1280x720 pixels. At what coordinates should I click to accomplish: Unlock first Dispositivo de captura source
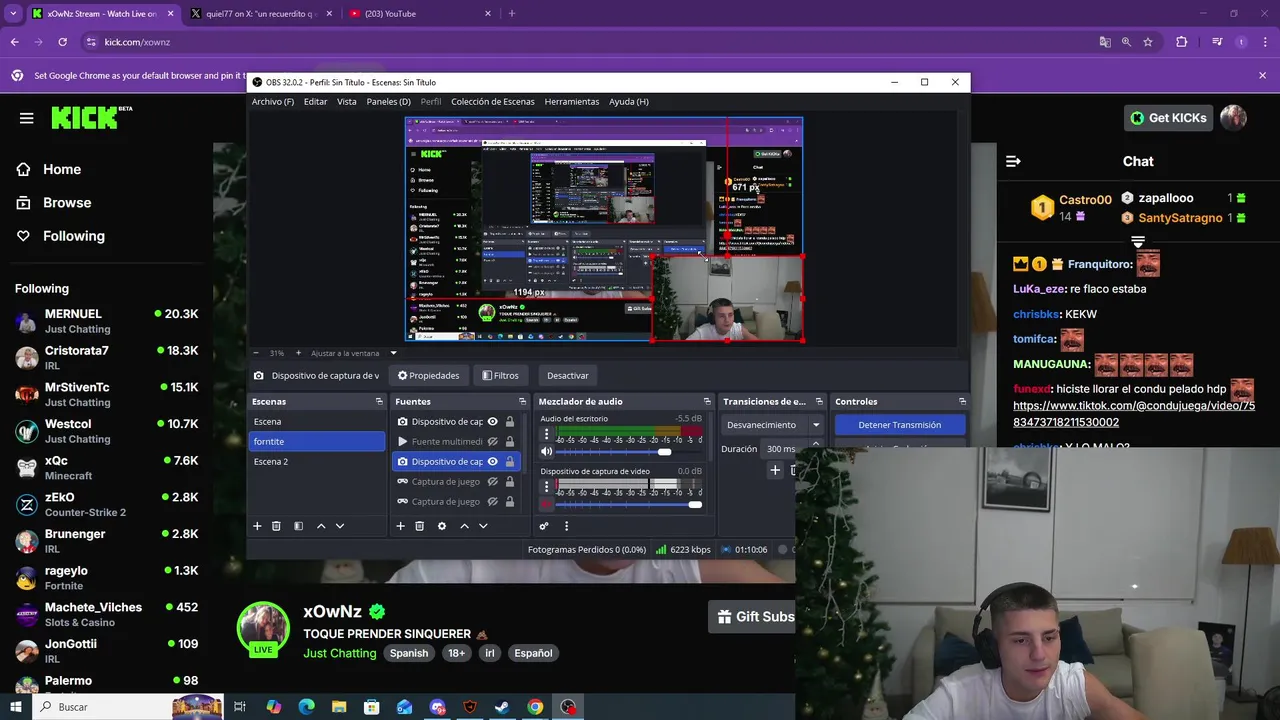click(x=510, y=422)
